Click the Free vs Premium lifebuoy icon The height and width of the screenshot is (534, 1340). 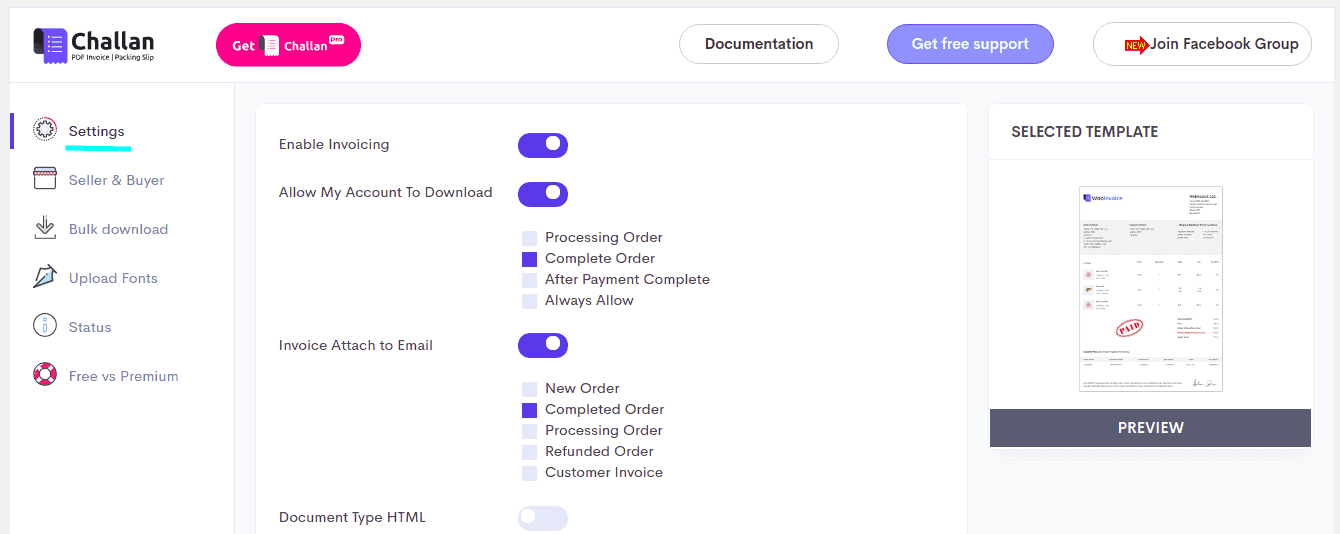tap(45, 375)
